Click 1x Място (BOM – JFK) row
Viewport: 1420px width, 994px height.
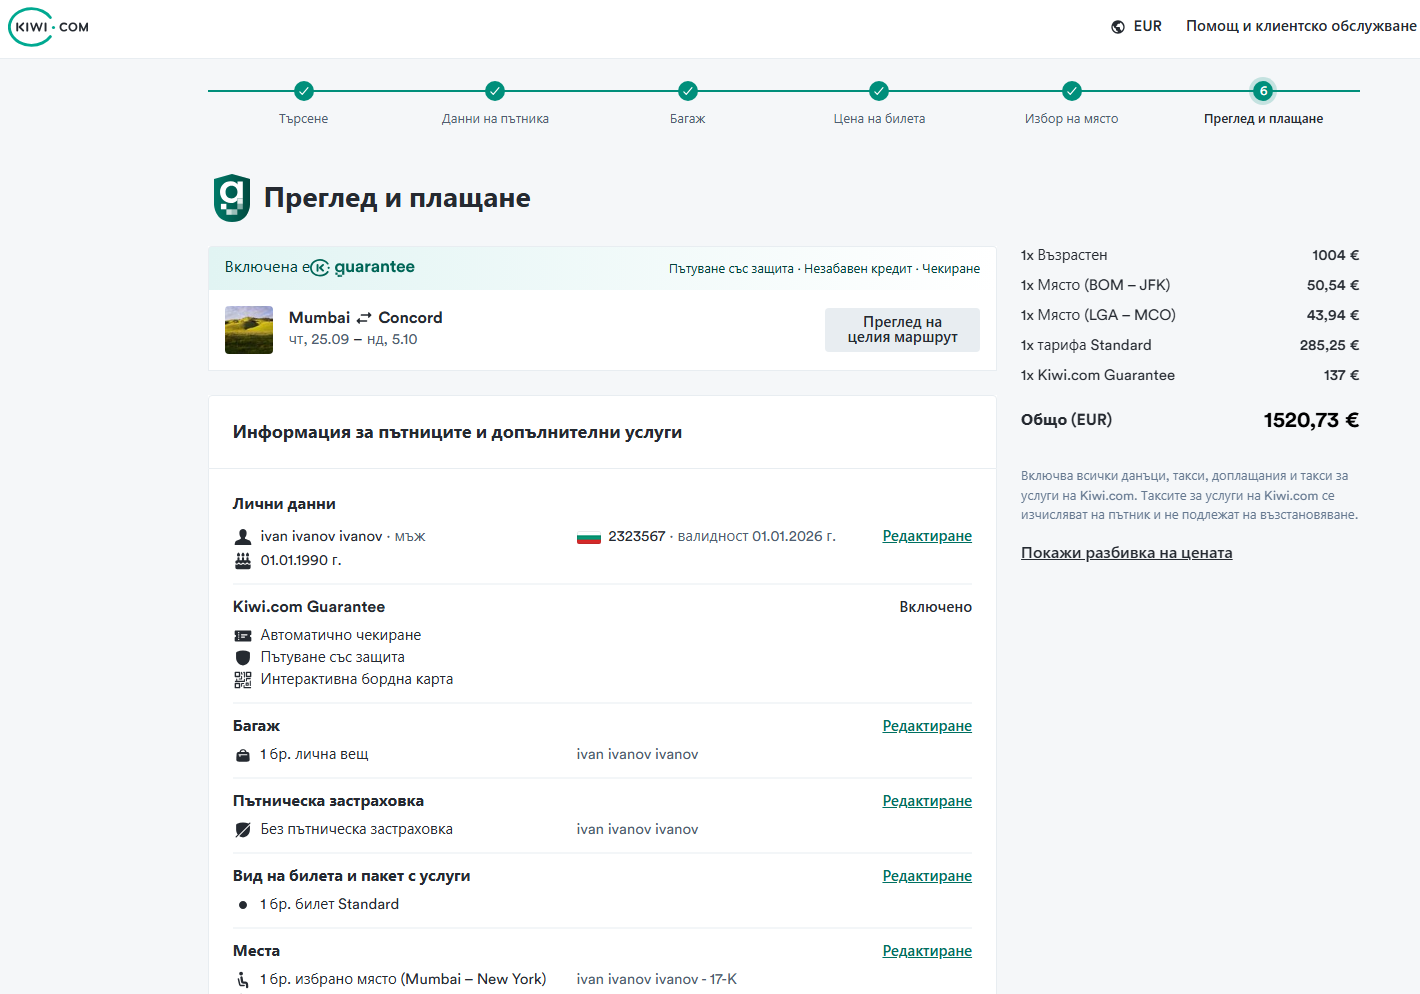tap(1190, 286)
